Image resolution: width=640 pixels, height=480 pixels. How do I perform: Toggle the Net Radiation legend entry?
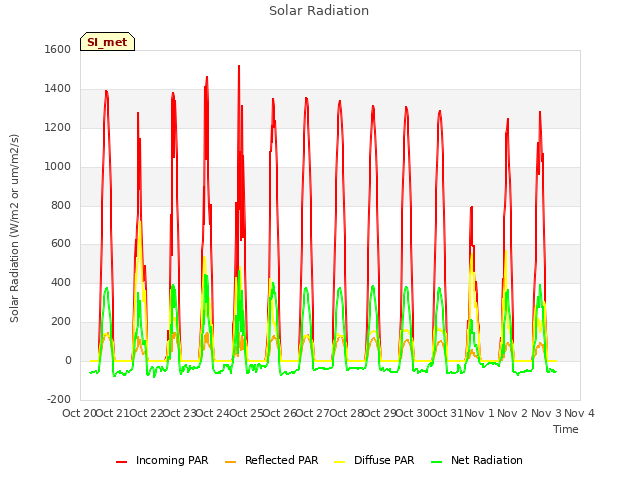pyautogui.click(x=477, y=460)
